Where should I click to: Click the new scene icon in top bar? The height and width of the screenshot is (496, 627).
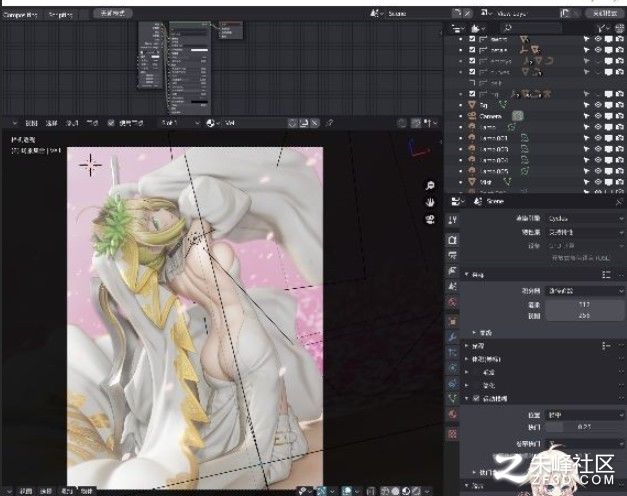[457, 13]
